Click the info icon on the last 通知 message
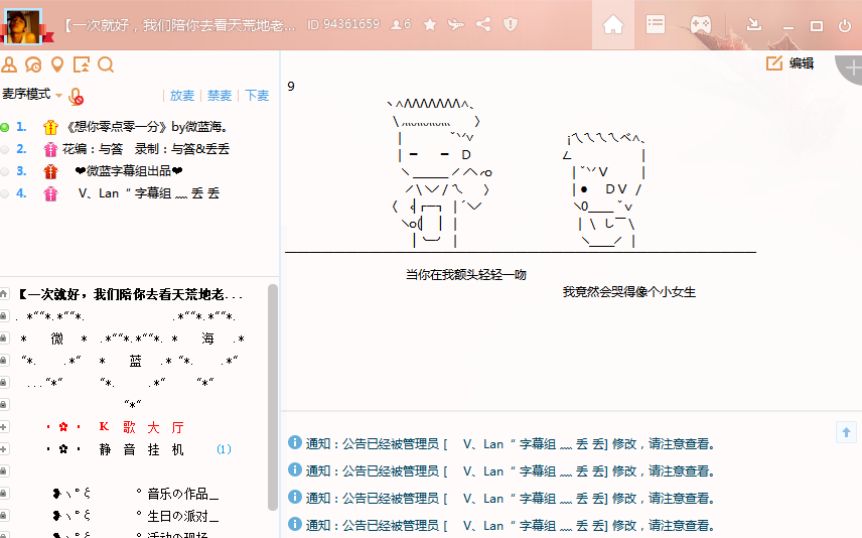862x538 pixels. tap(295, 524)
